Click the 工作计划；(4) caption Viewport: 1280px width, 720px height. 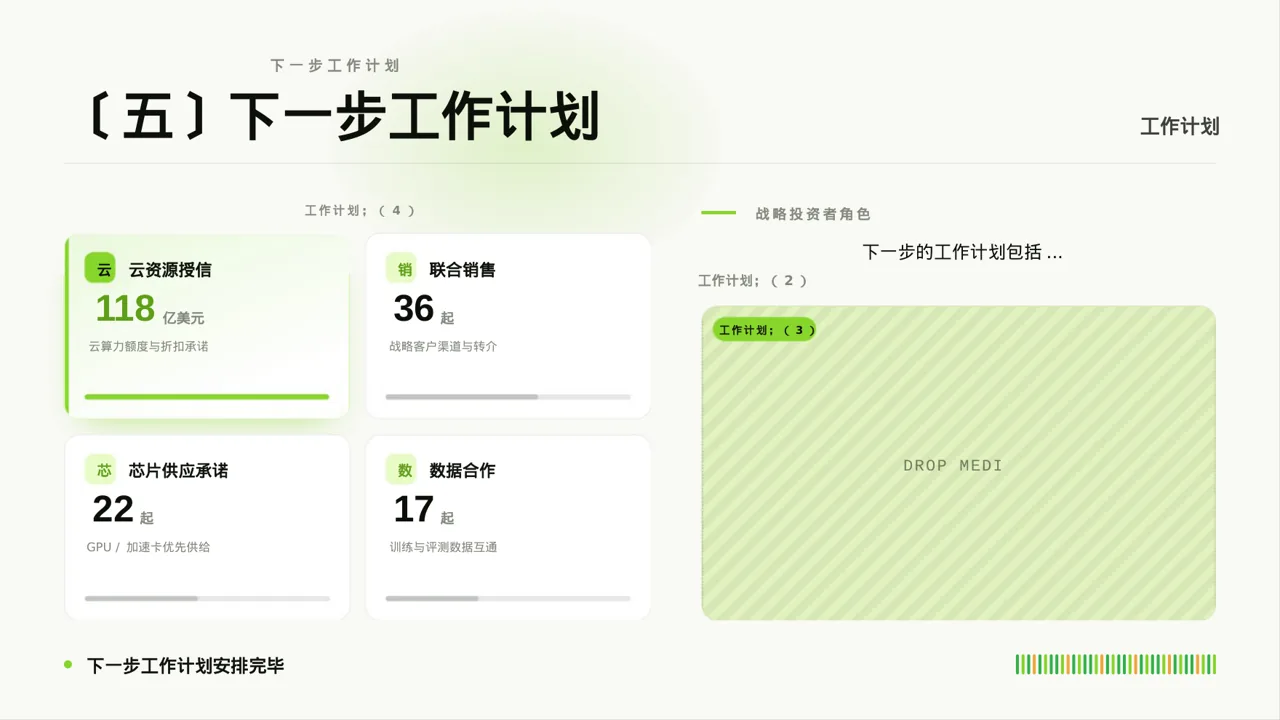pos(360,211)
